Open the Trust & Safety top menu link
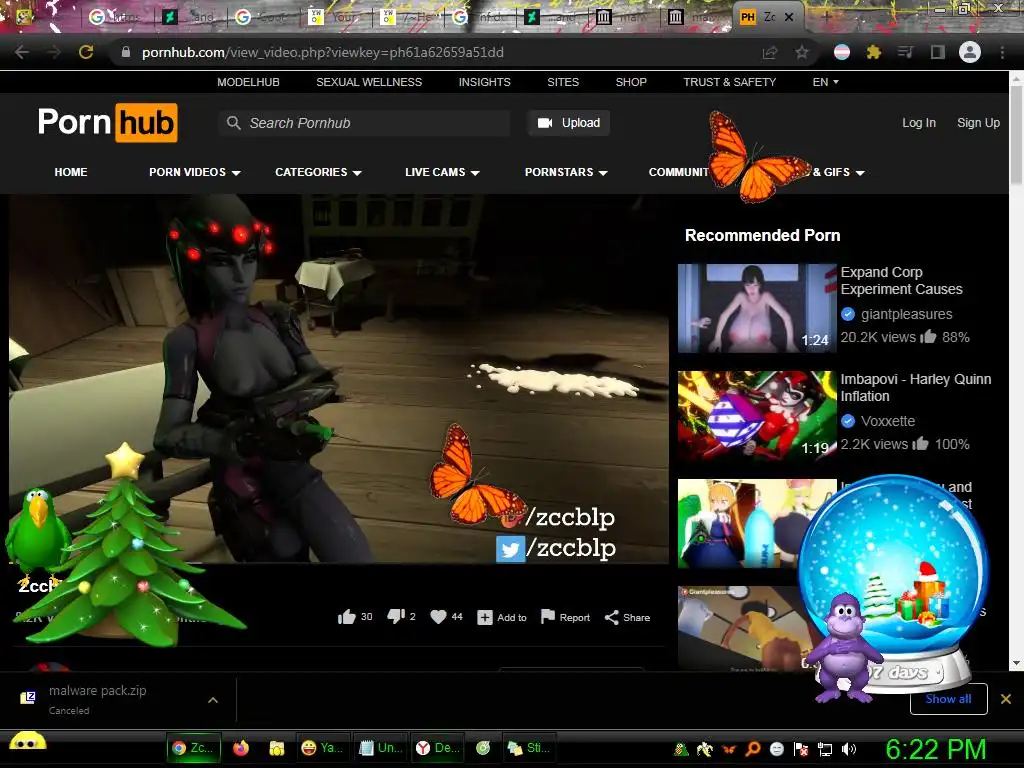The image size is (1024, 768). click(729, 82)
